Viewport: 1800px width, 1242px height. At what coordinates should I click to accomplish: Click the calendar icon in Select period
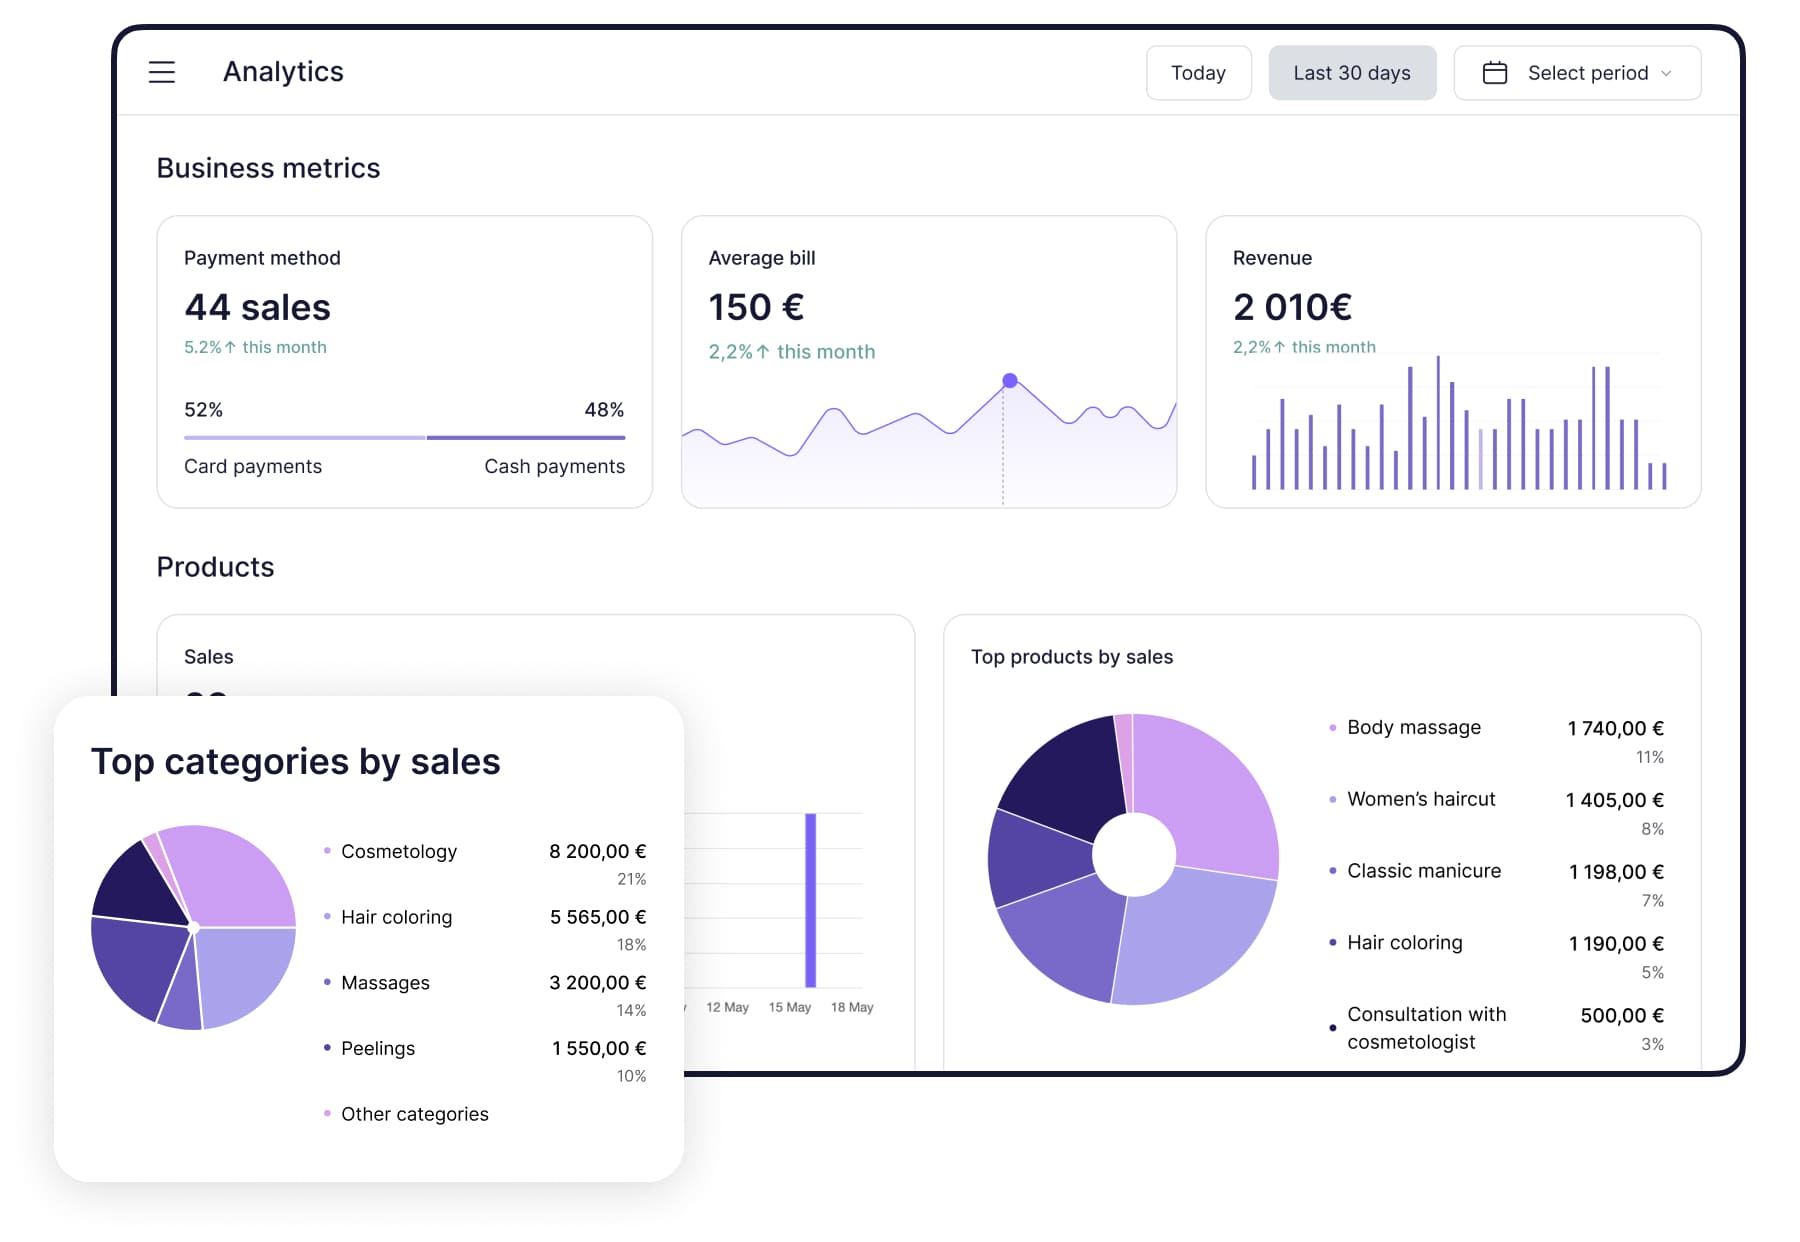(1494, 73)
